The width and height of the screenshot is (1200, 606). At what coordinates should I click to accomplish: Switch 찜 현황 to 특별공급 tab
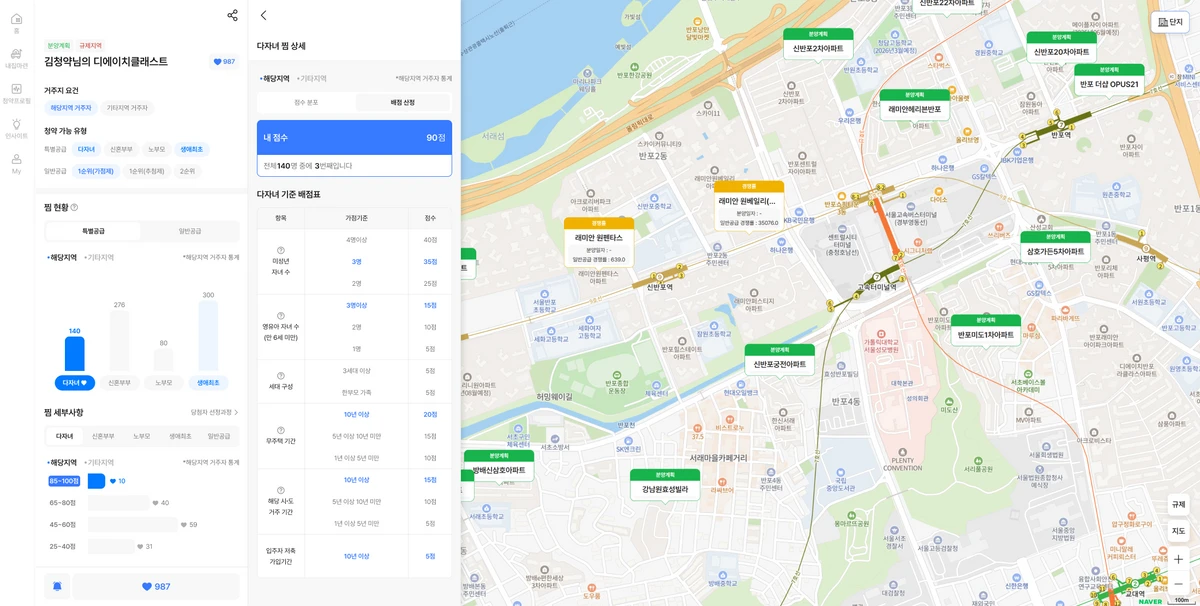[x=93, y=231]
